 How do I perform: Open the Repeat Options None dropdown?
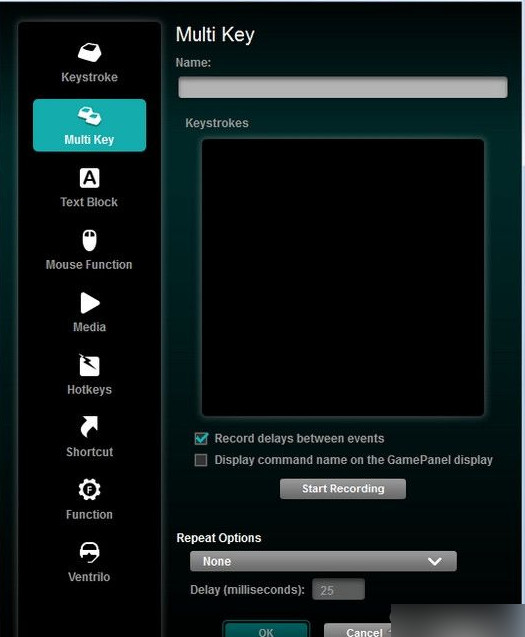click(x=323, y=561)
